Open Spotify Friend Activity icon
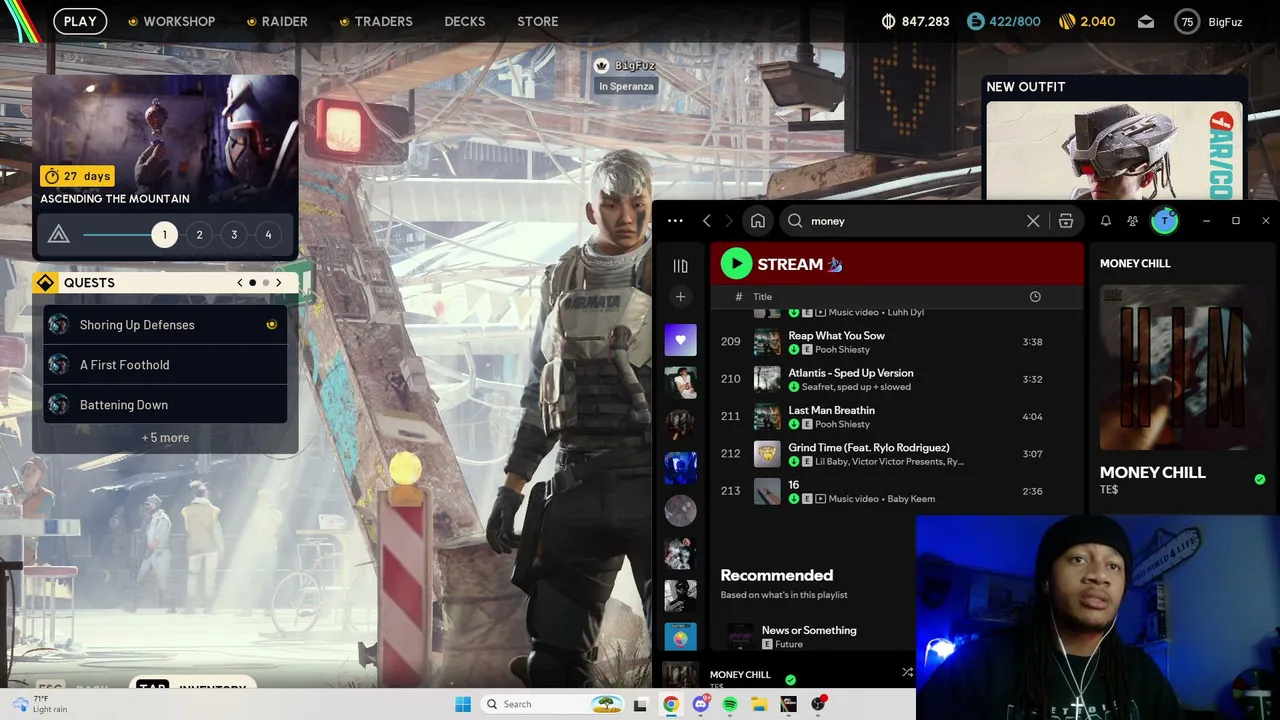The width and height of the screenshot is (1280, 720). pyautogui.click(x=1132, y=221)
